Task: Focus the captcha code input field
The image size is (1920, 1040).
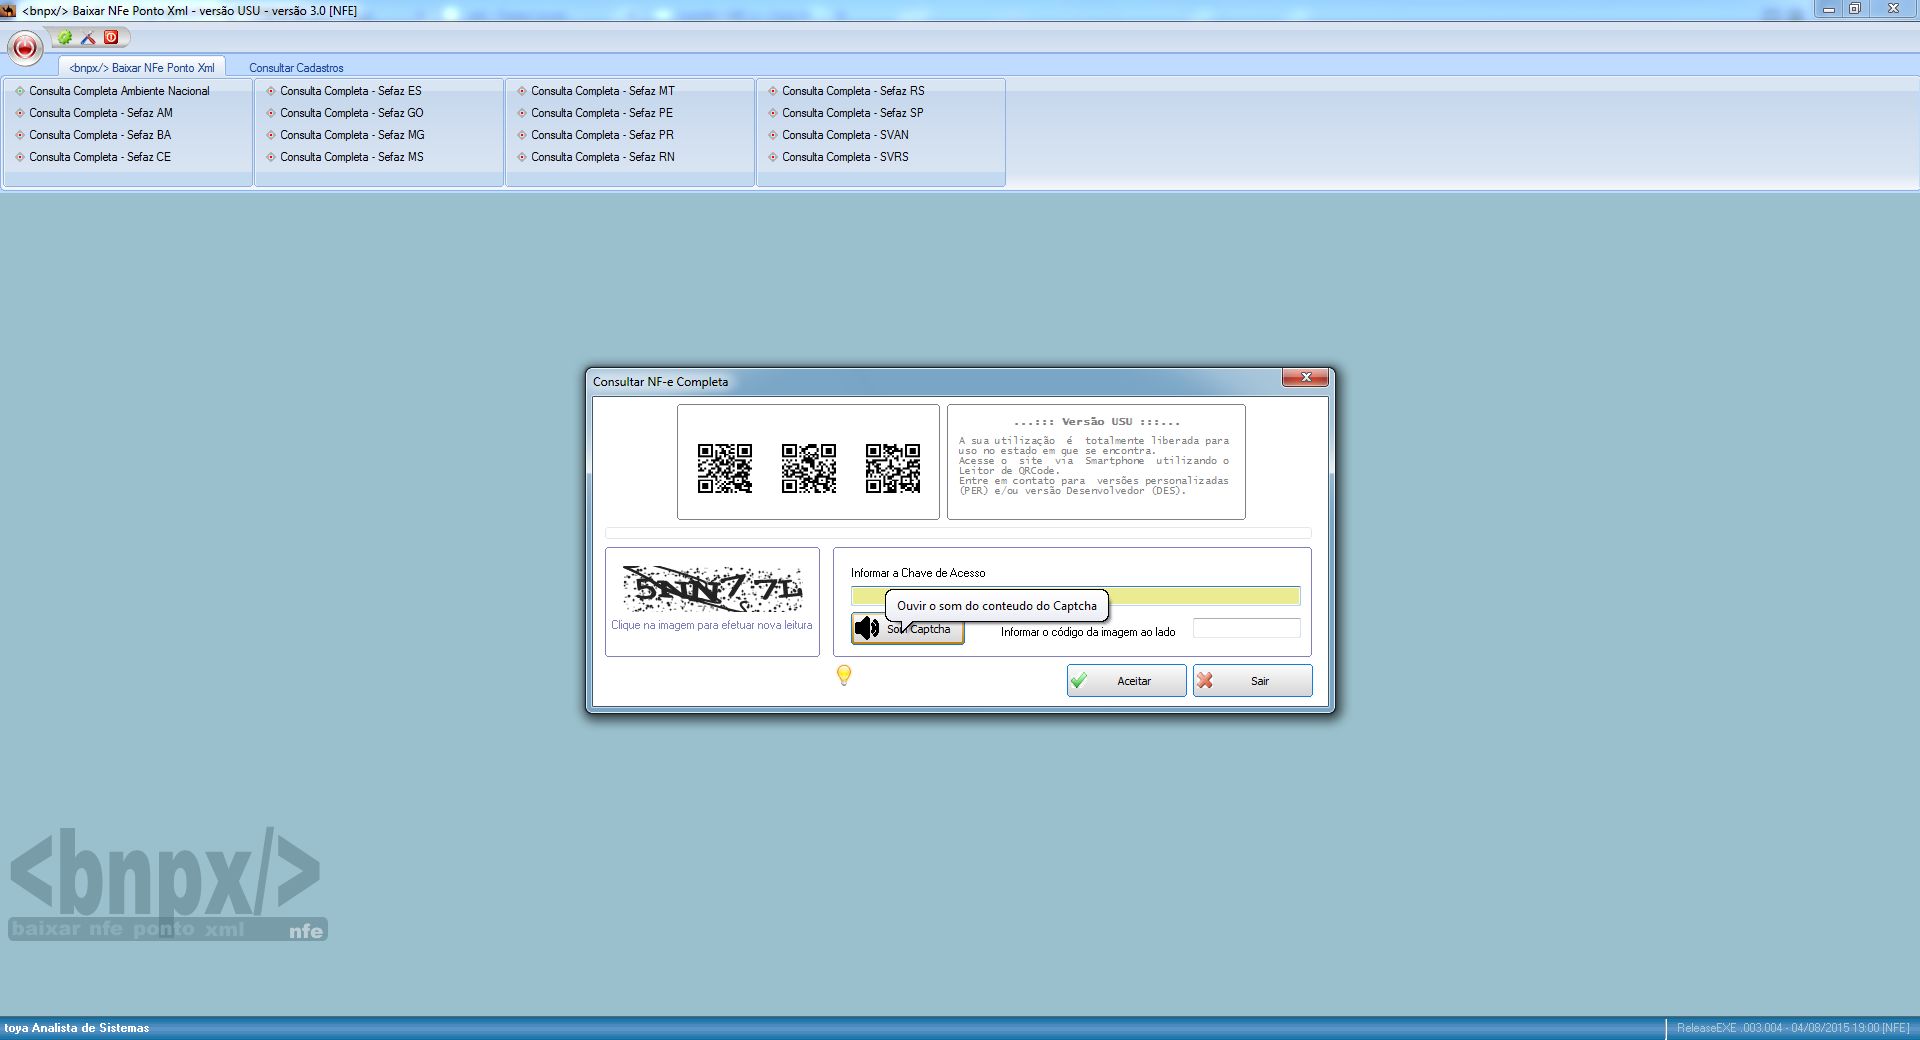Action: 1247,629
